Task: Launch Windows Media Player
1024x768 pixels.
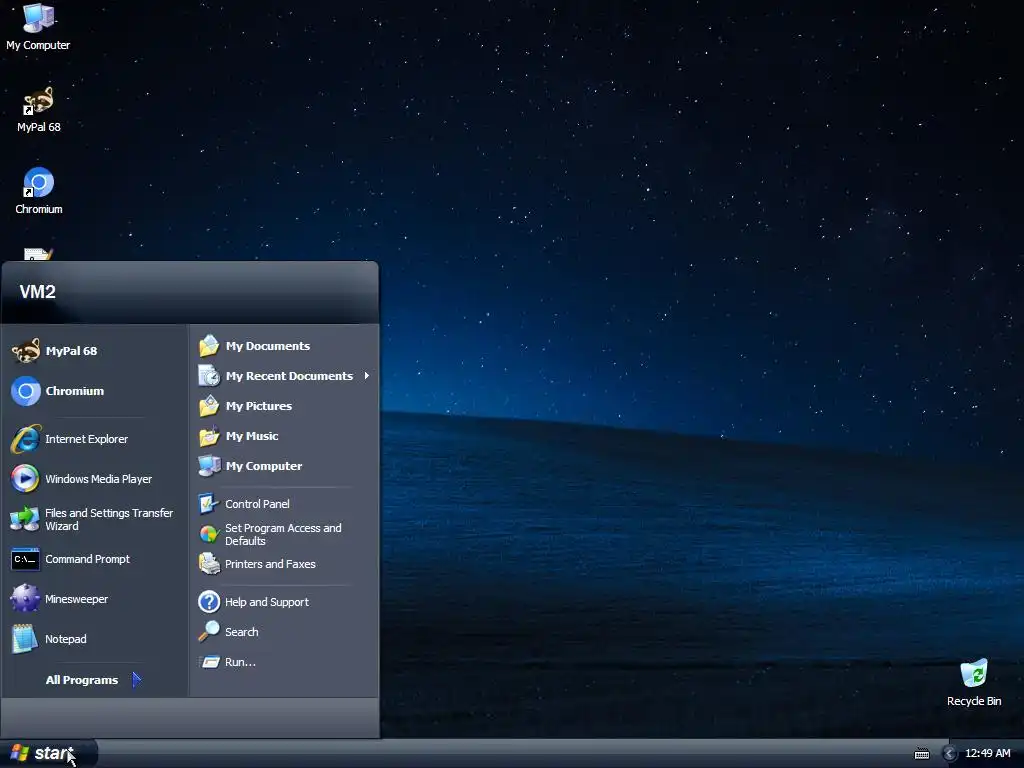Action: tap(95, 479)
